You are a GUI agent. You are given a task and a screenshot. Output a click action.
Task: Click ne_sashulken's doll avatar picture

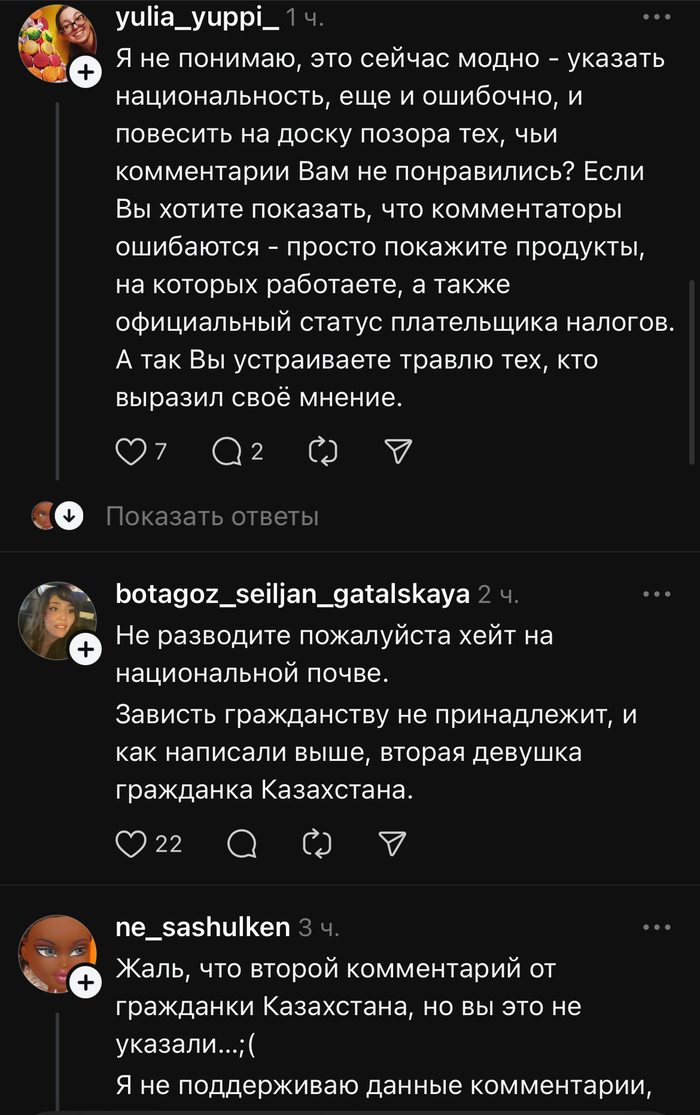[57, 955]
